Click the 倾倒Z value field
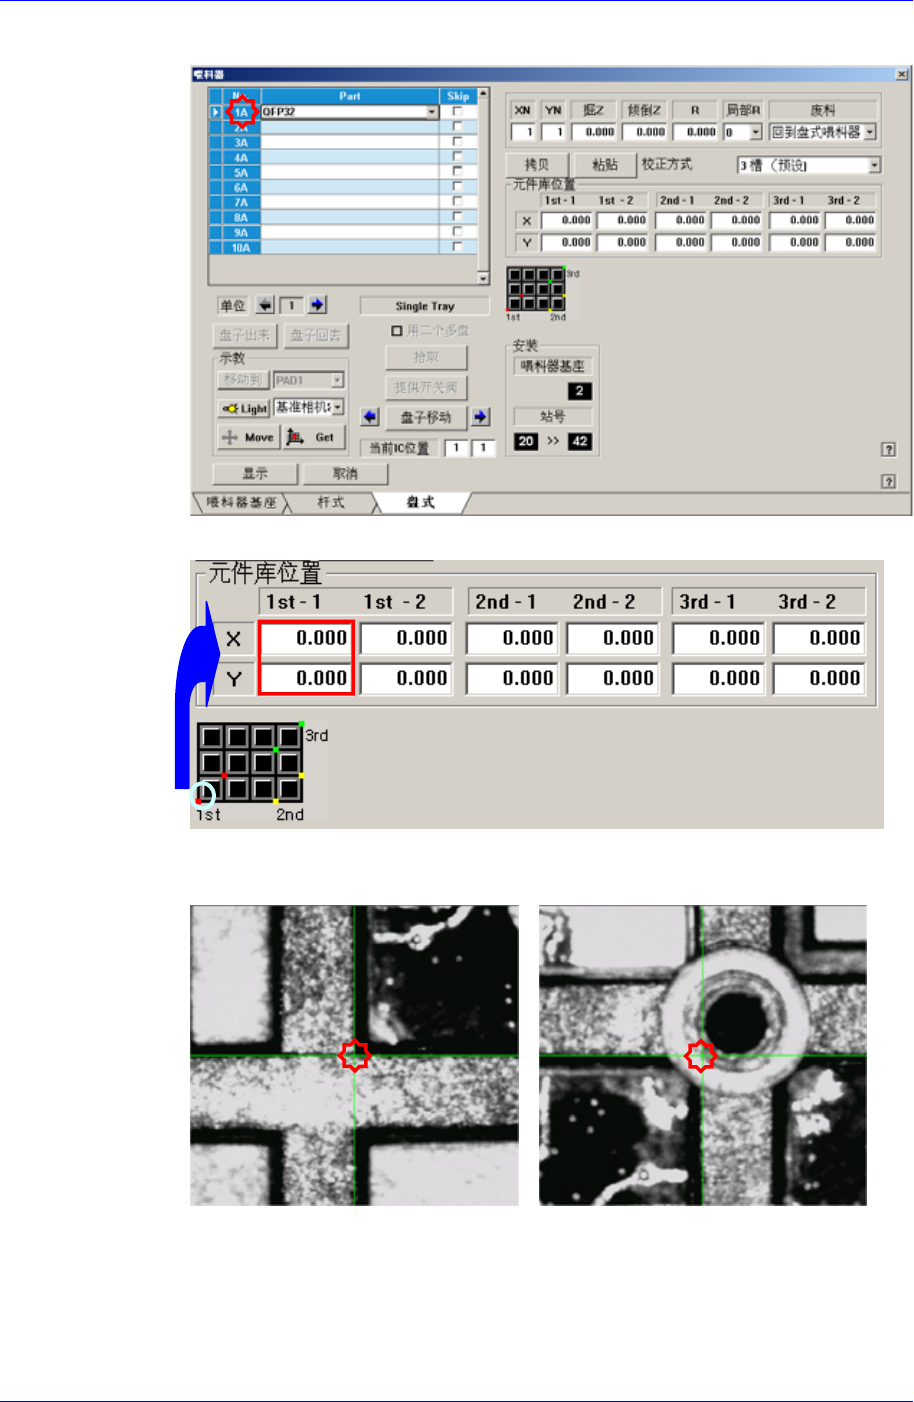The width and height of the screenshot is (914, 1402). [645, 132]
